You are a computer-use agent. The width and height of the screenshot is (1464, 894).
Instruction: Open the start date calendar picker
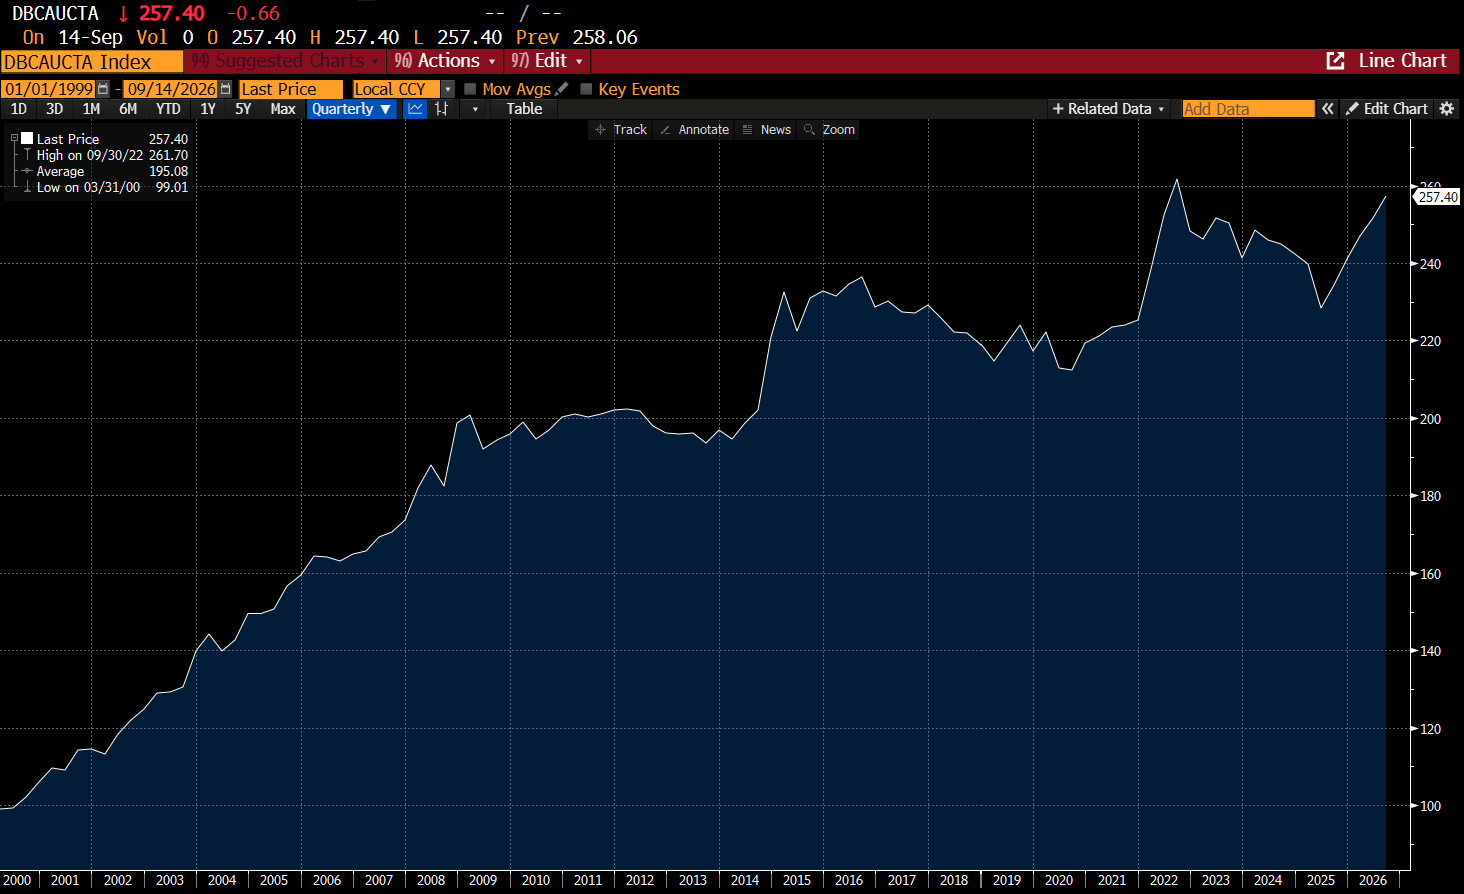tap(103, 89)
